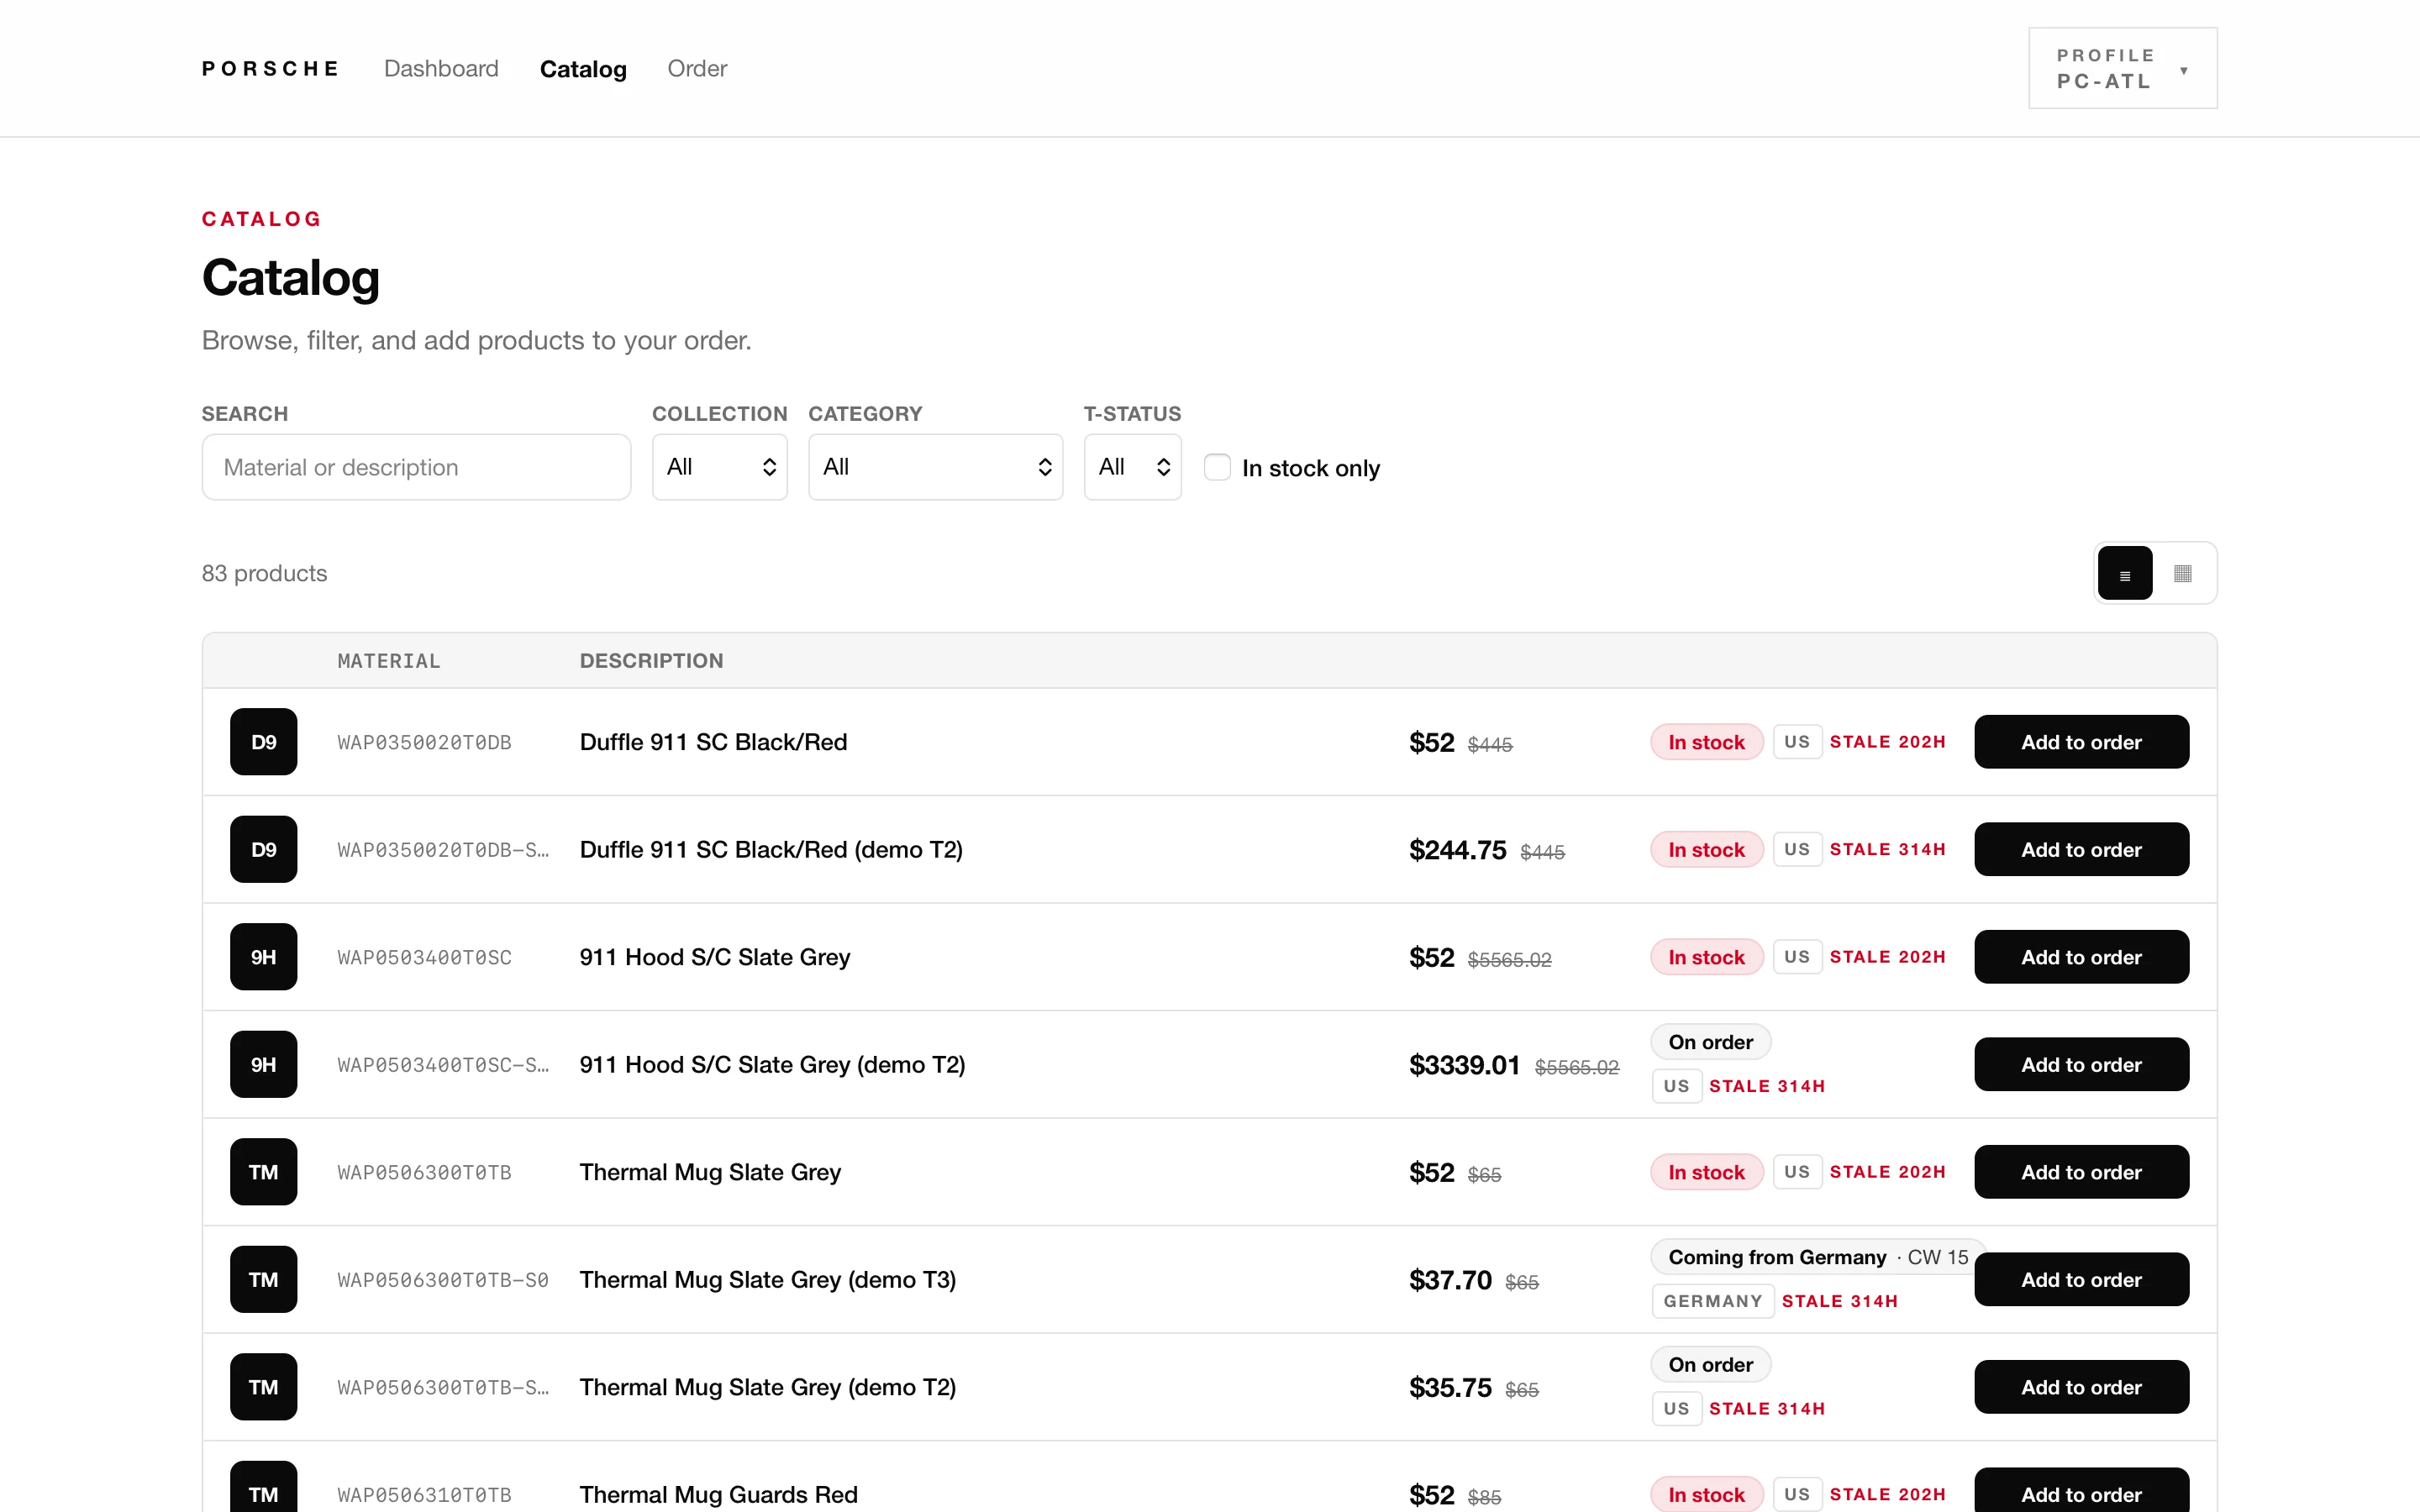
Task: Click TM badge of Thermal Mug demo T2
Action: click(x=264, y=1387)
